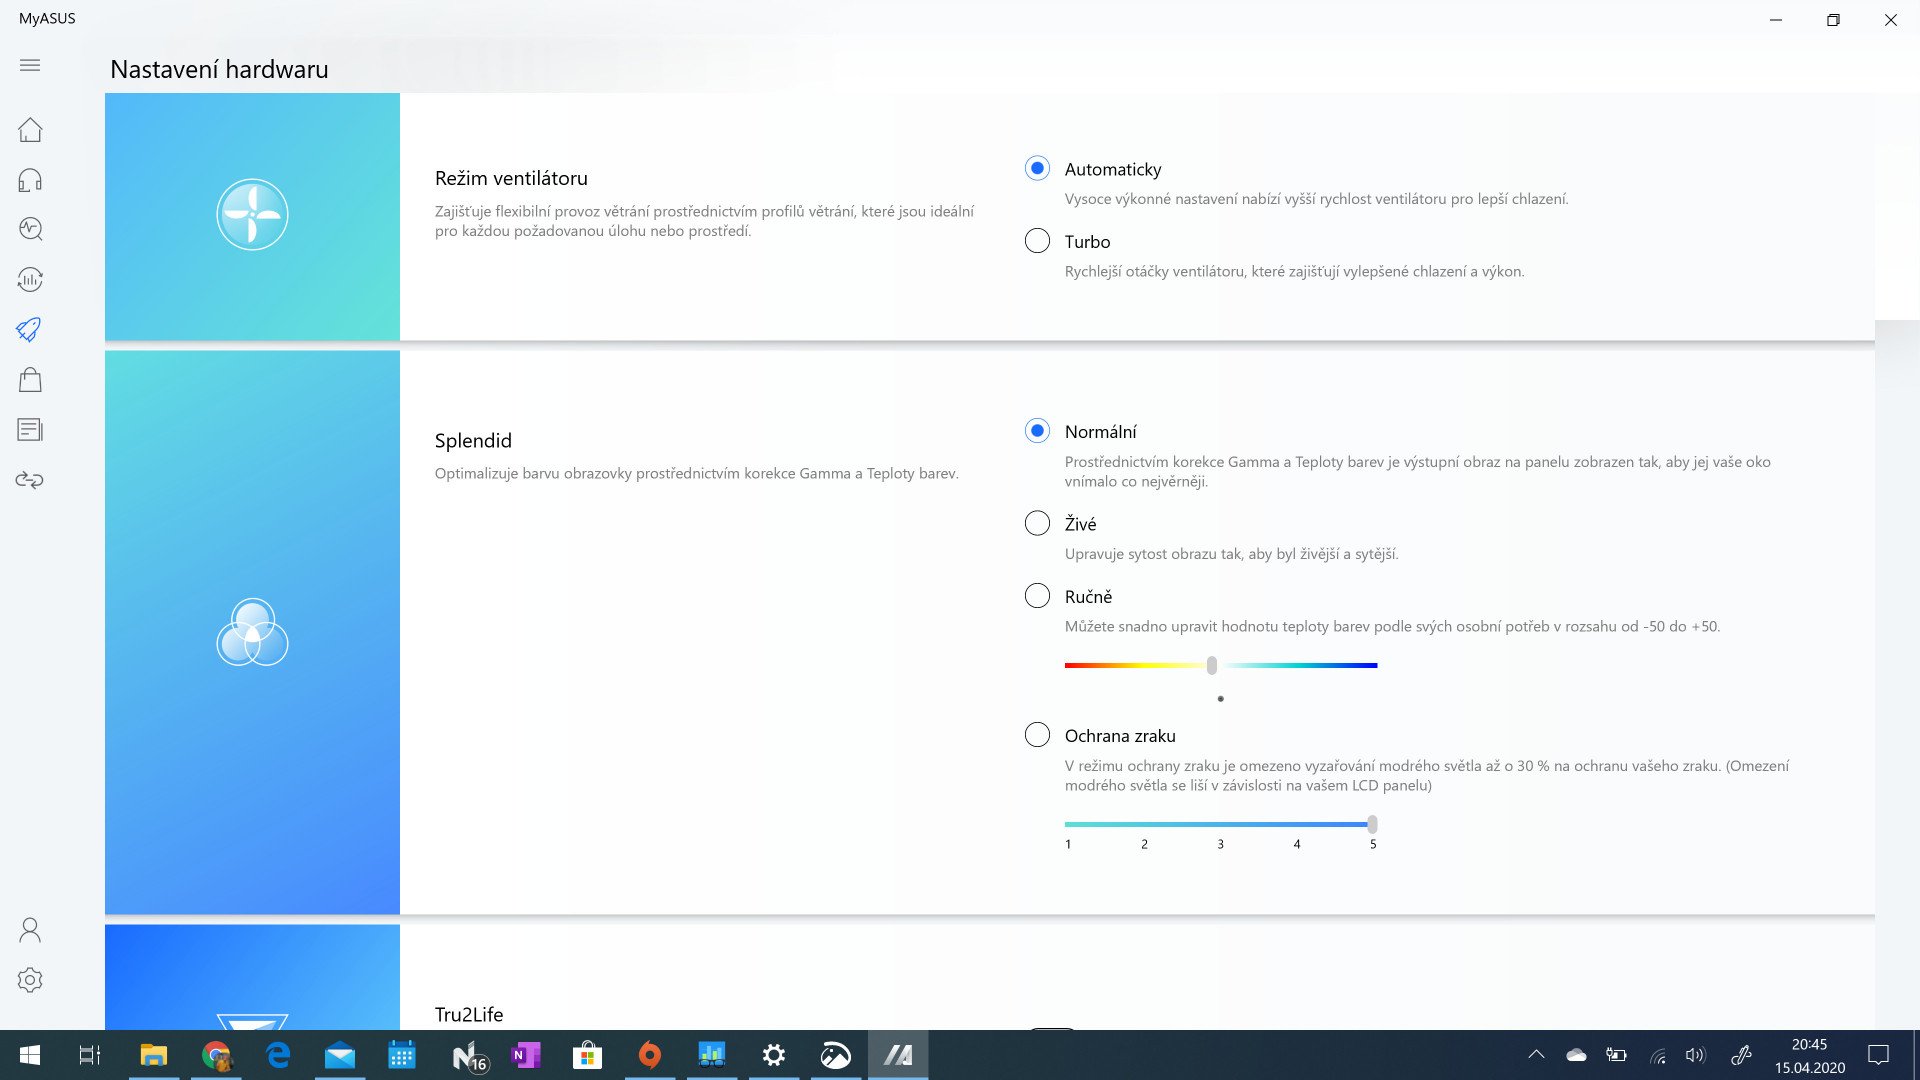The image size is (1920, 1080).
Task: Select Normální Splendid mode
Action: (1037, 431)
